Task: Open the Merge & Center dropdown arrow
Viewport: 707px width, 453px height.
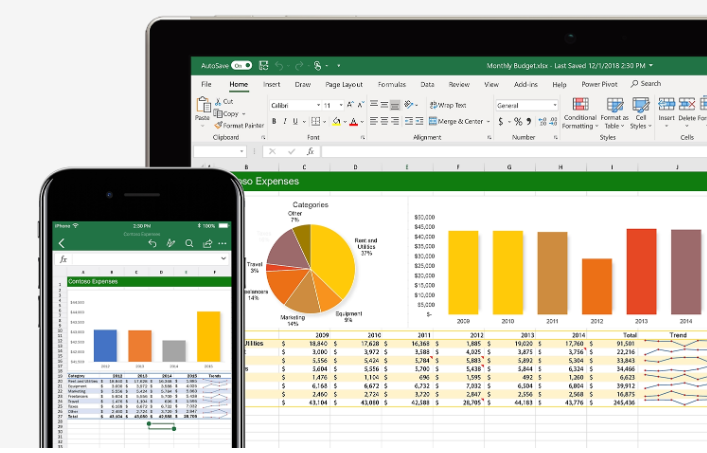Action: pos(487,121)
